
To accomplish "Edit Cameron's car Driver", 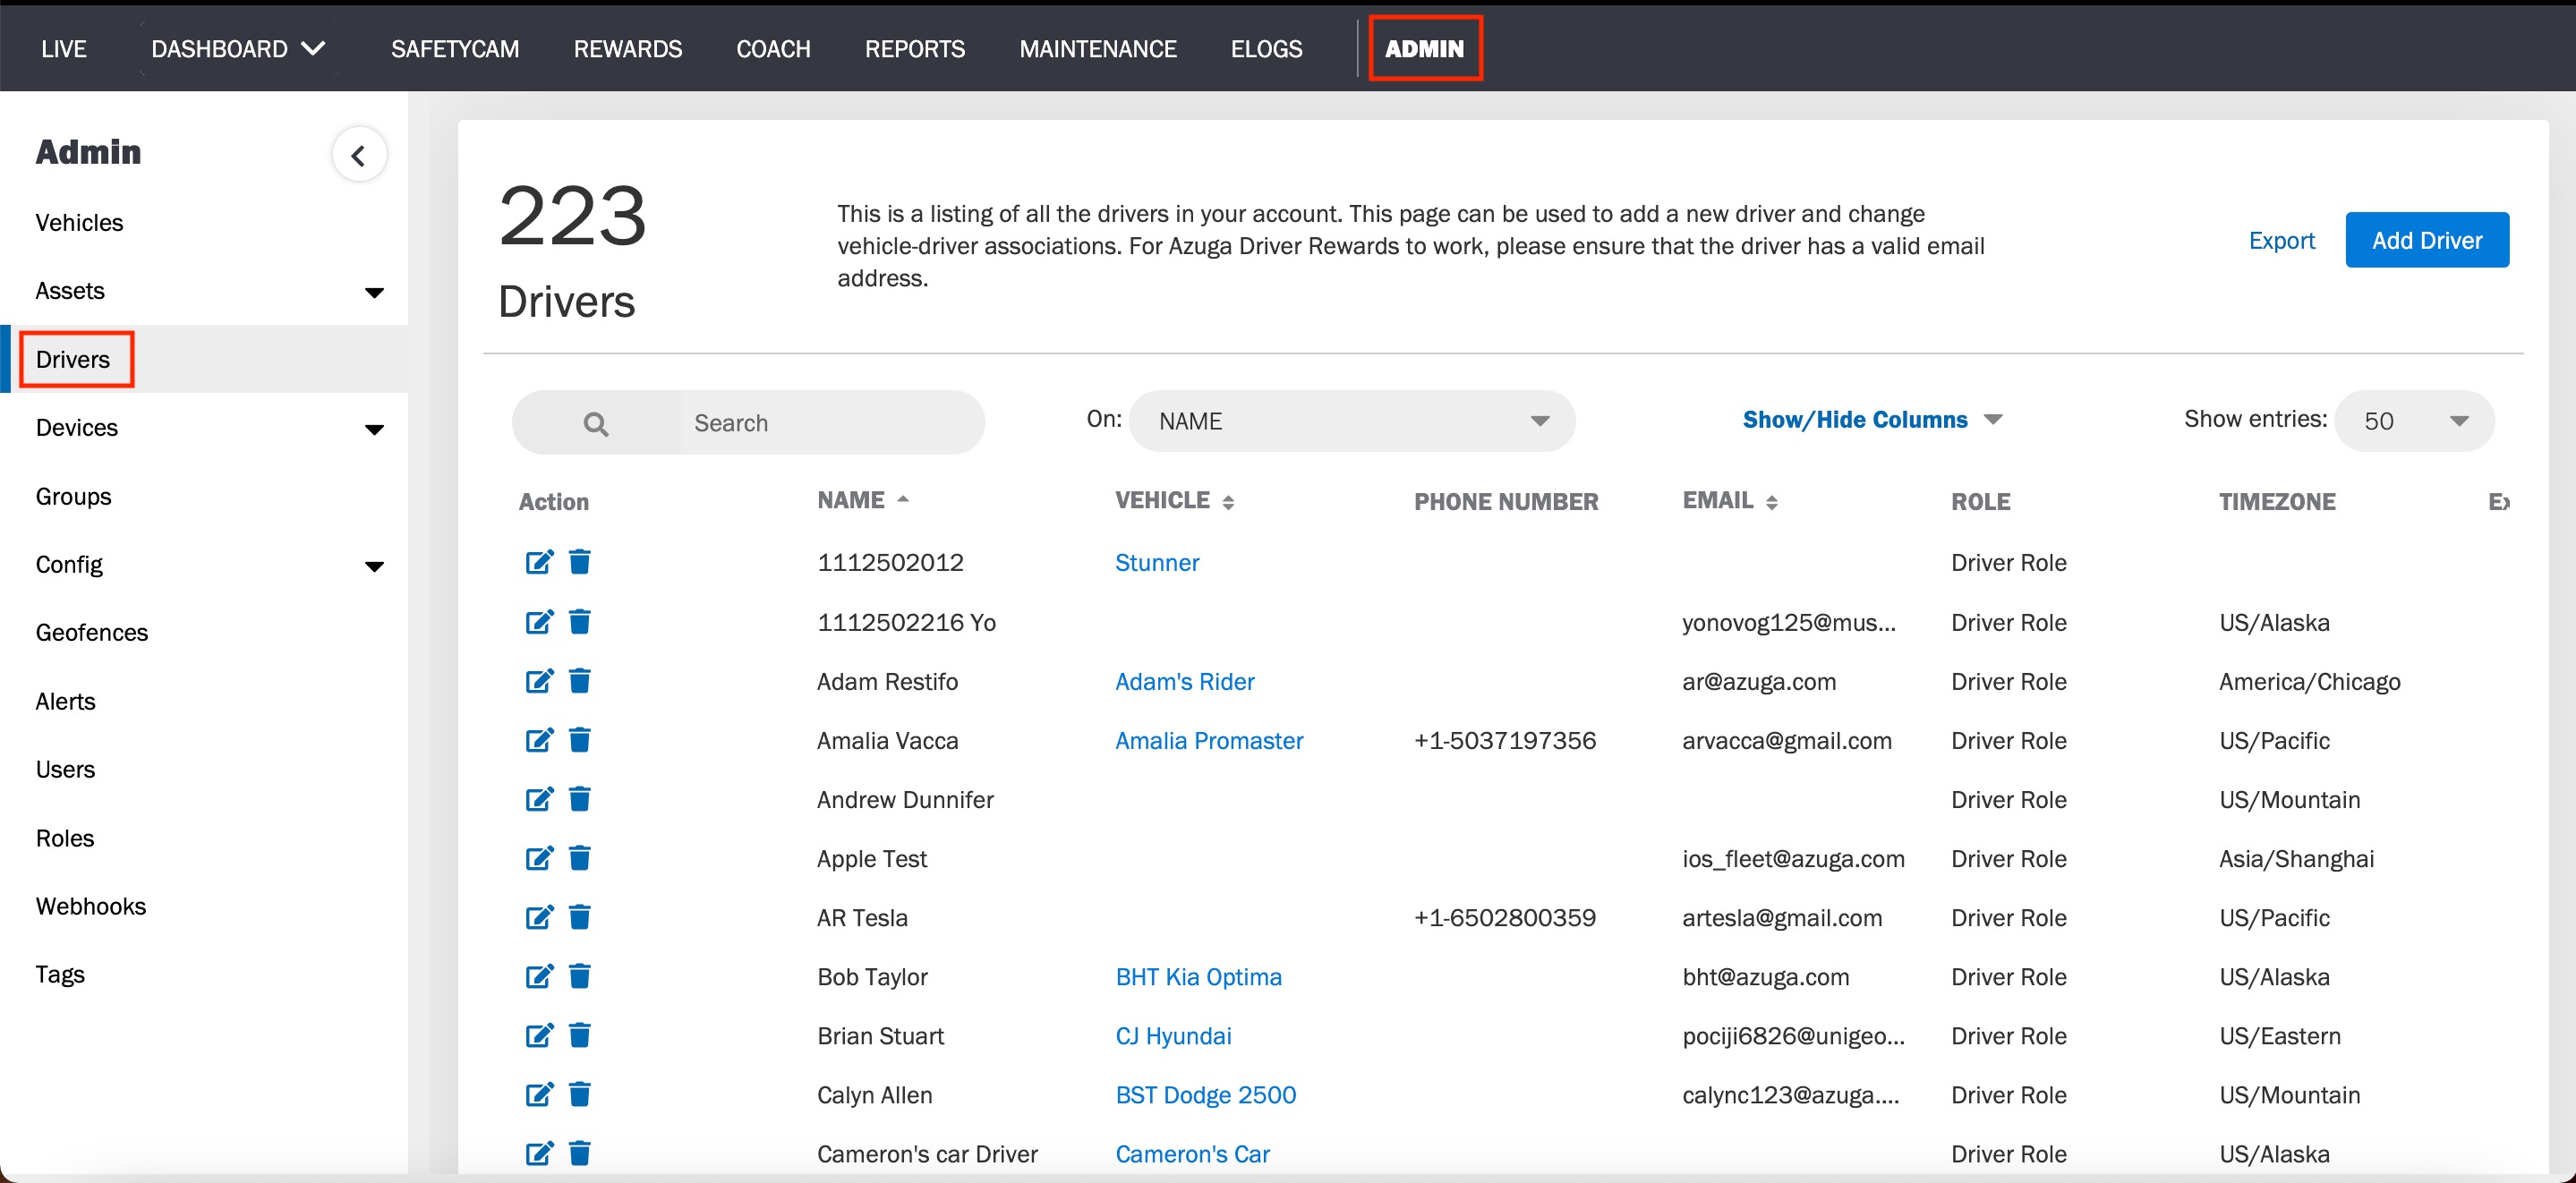I will [x=539, y=1153].
